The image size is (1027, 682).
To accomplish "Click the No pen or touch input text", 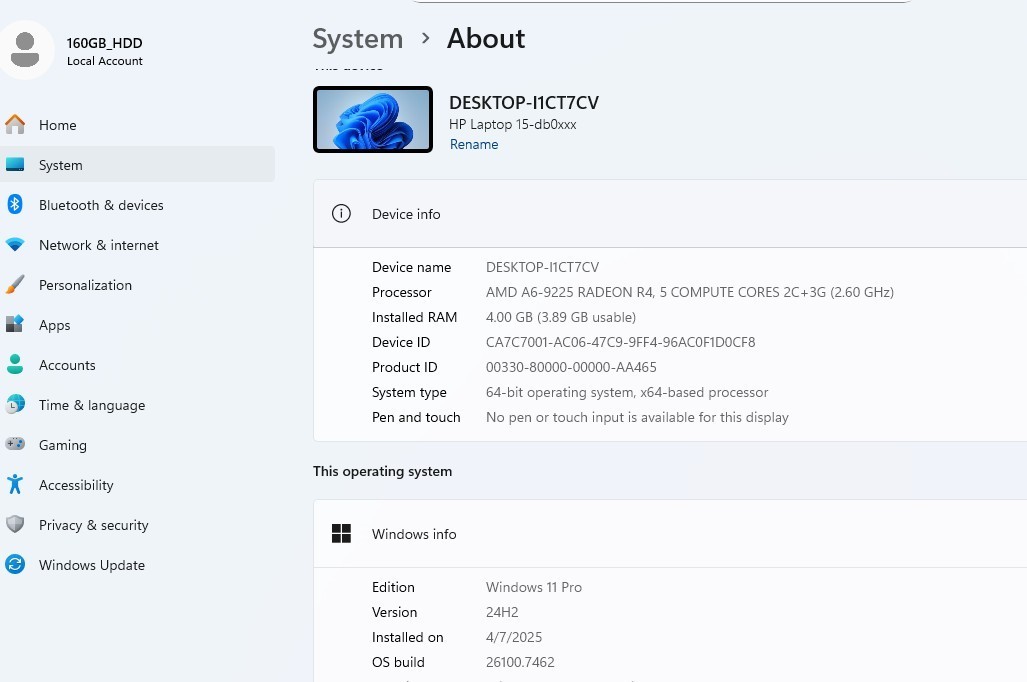I will pyautogui.click(x=637, y=417).
